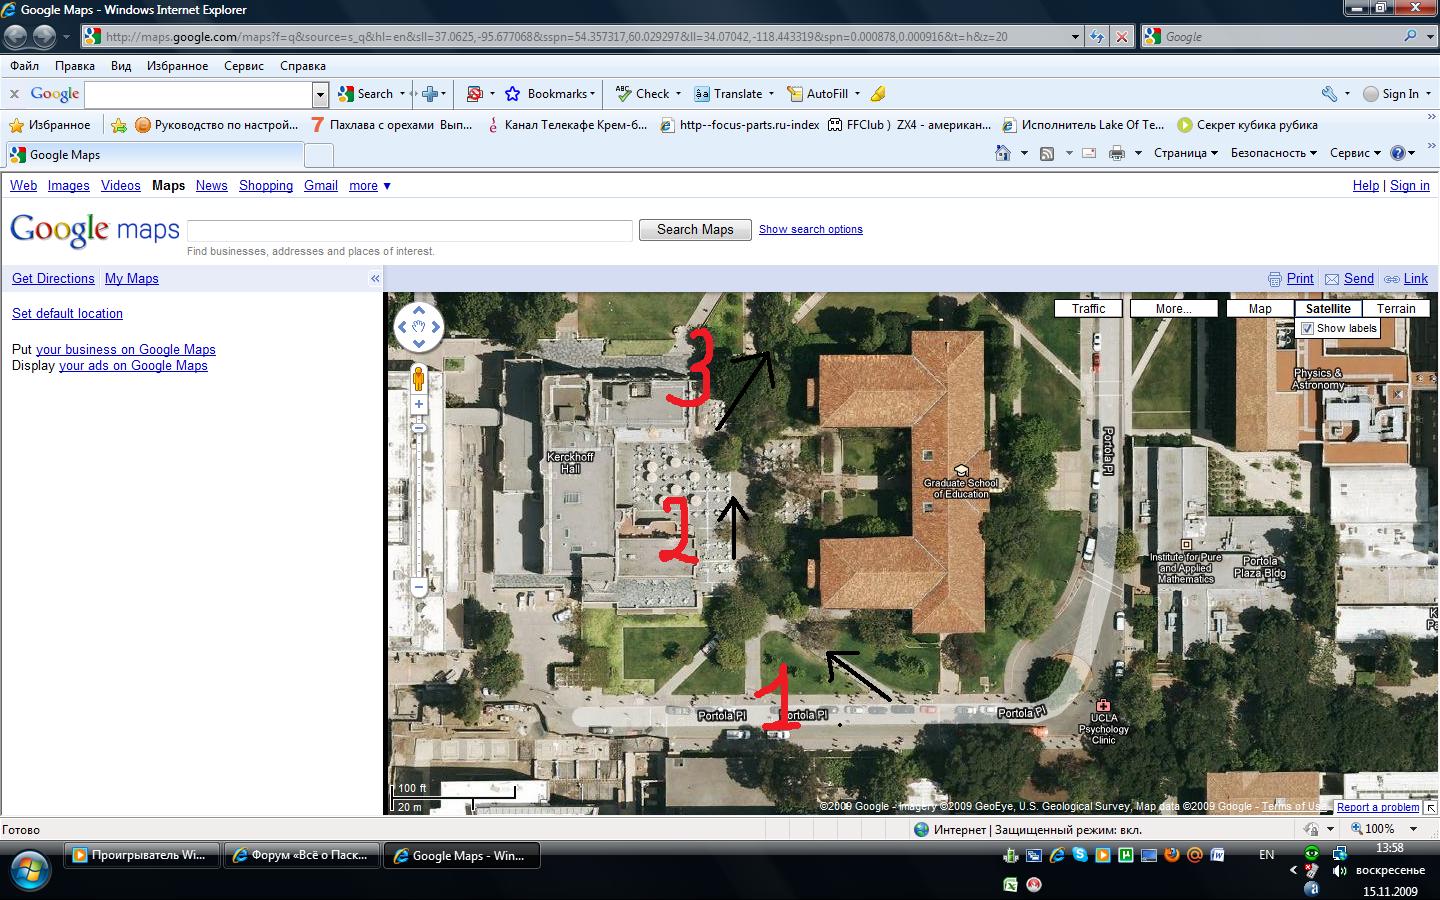This screenshot has height=900, width=1440.
Task: Click the Google Maps search field
Action: tap(410, 231)
